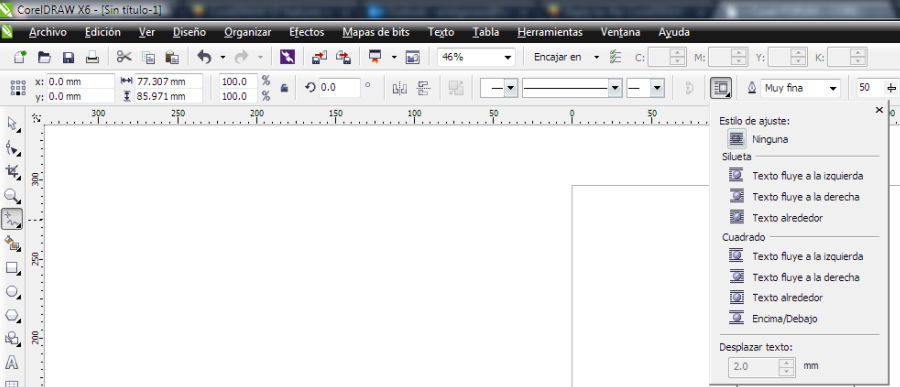Screen dimensions: 900x387
Task: Mirror the object vertically
Action: 424,88
